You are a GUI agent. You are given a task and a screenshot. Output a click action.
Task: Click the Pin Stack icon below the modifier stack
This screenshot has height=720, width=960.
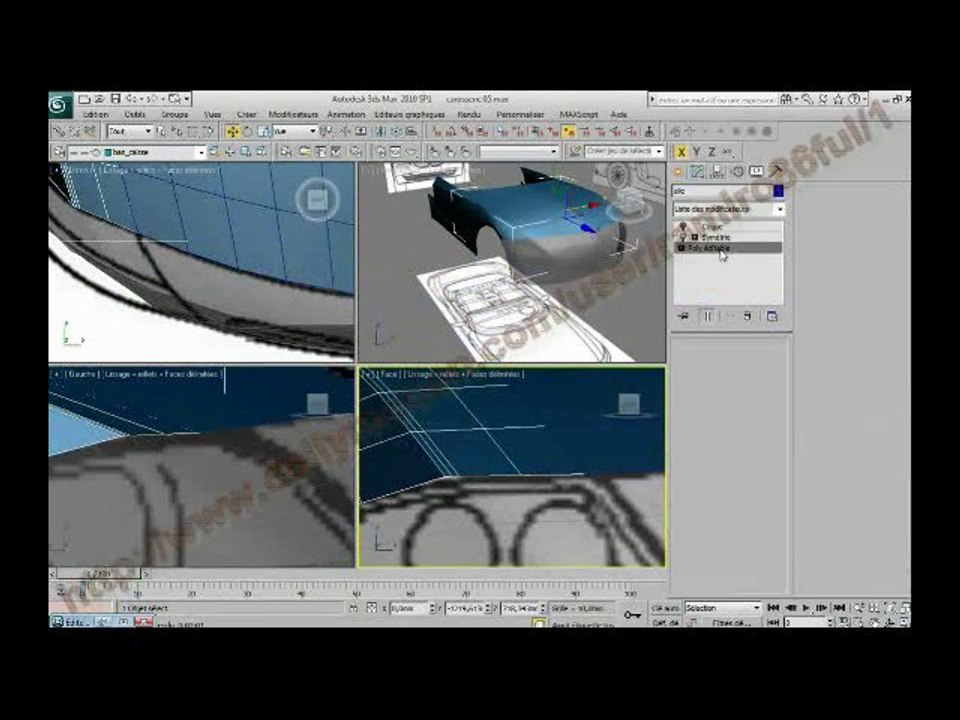683,316
